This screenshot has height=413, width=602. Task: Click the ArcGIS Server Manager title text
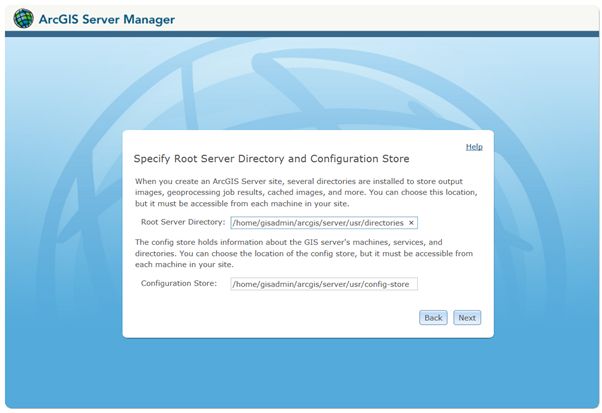[x=107, y=19]
